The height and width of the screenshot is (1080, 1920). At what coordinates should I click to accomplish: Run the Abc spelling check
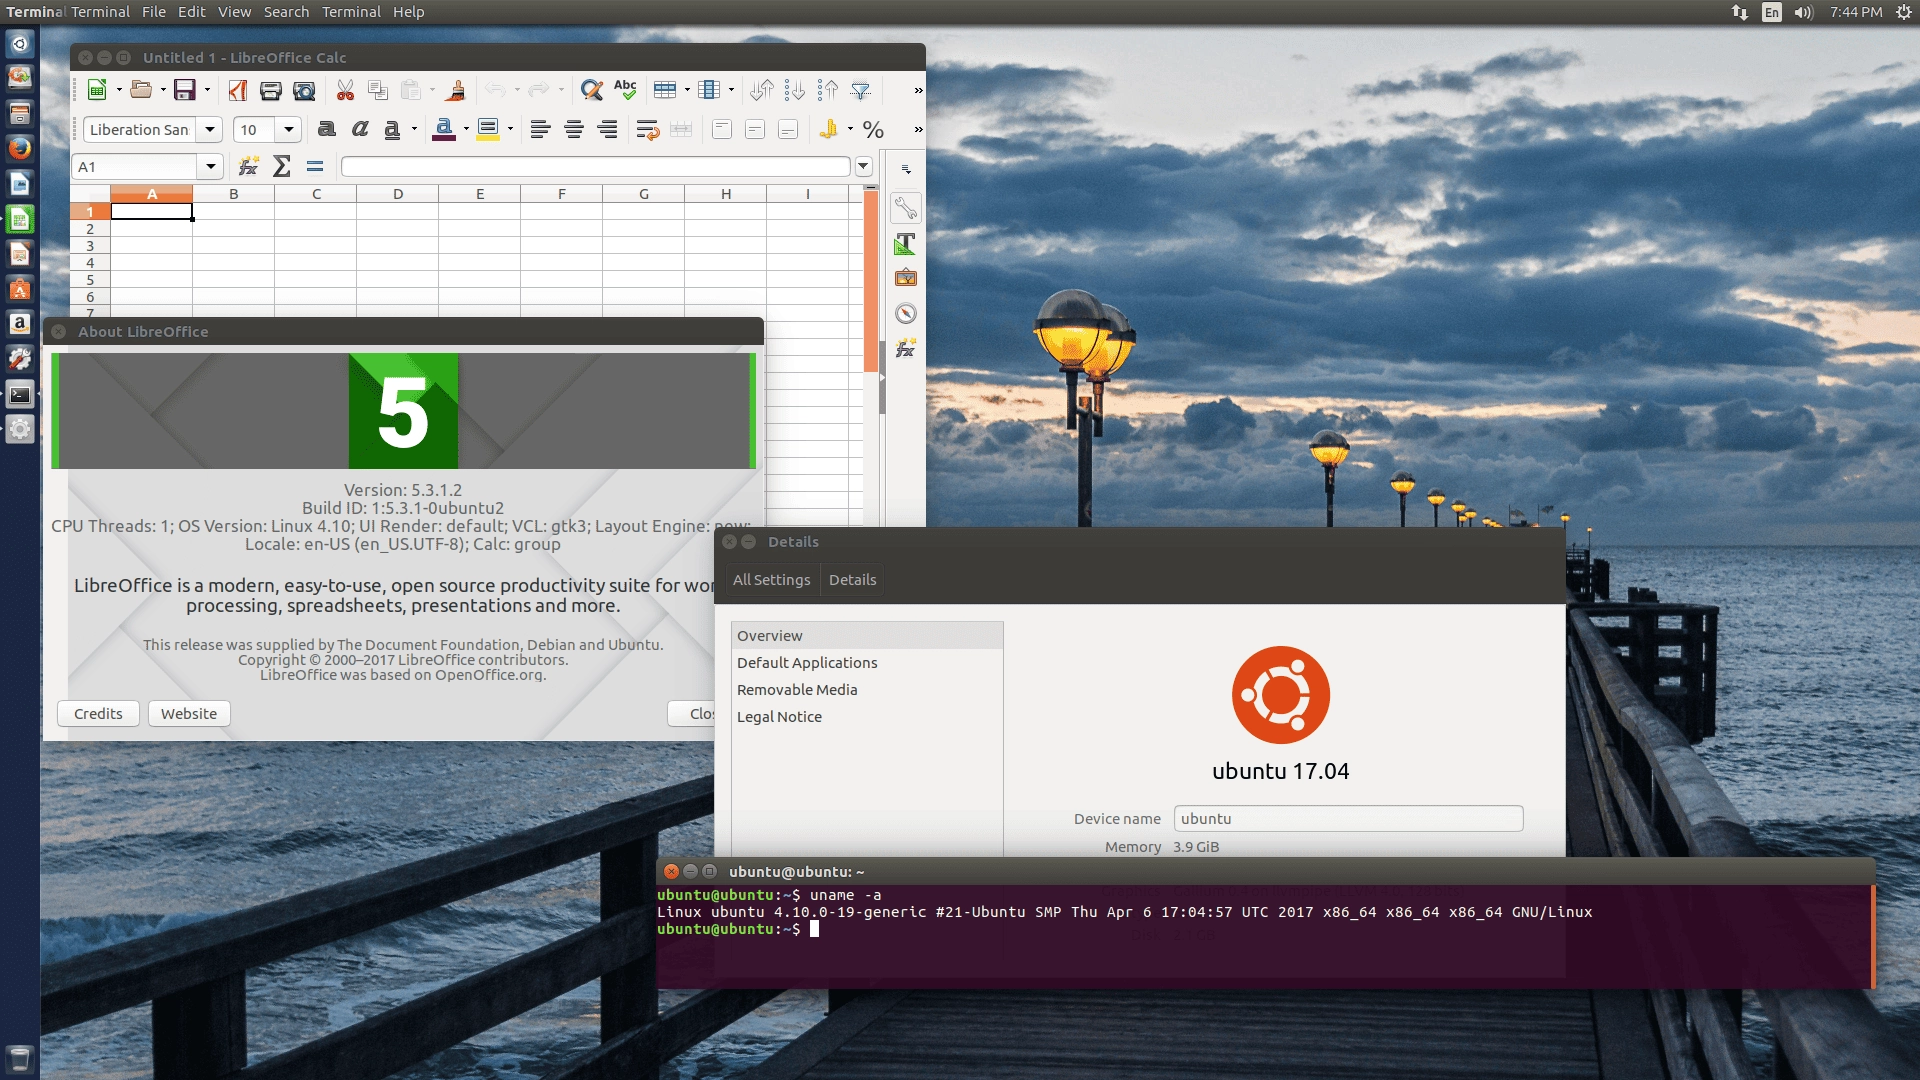(x=625, y=90)
